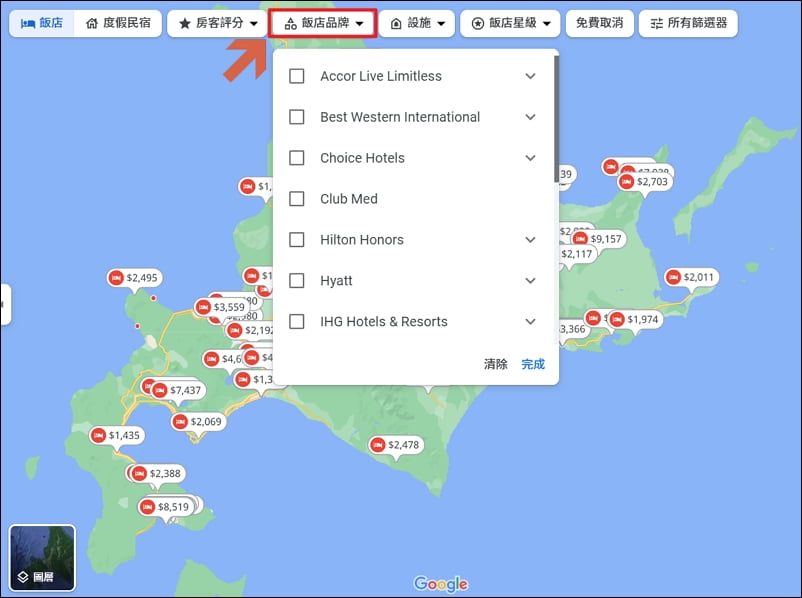This screenshot has width=802, height=598.
Task: Open the $1,435 hotel pin
Action: [117, 435]
